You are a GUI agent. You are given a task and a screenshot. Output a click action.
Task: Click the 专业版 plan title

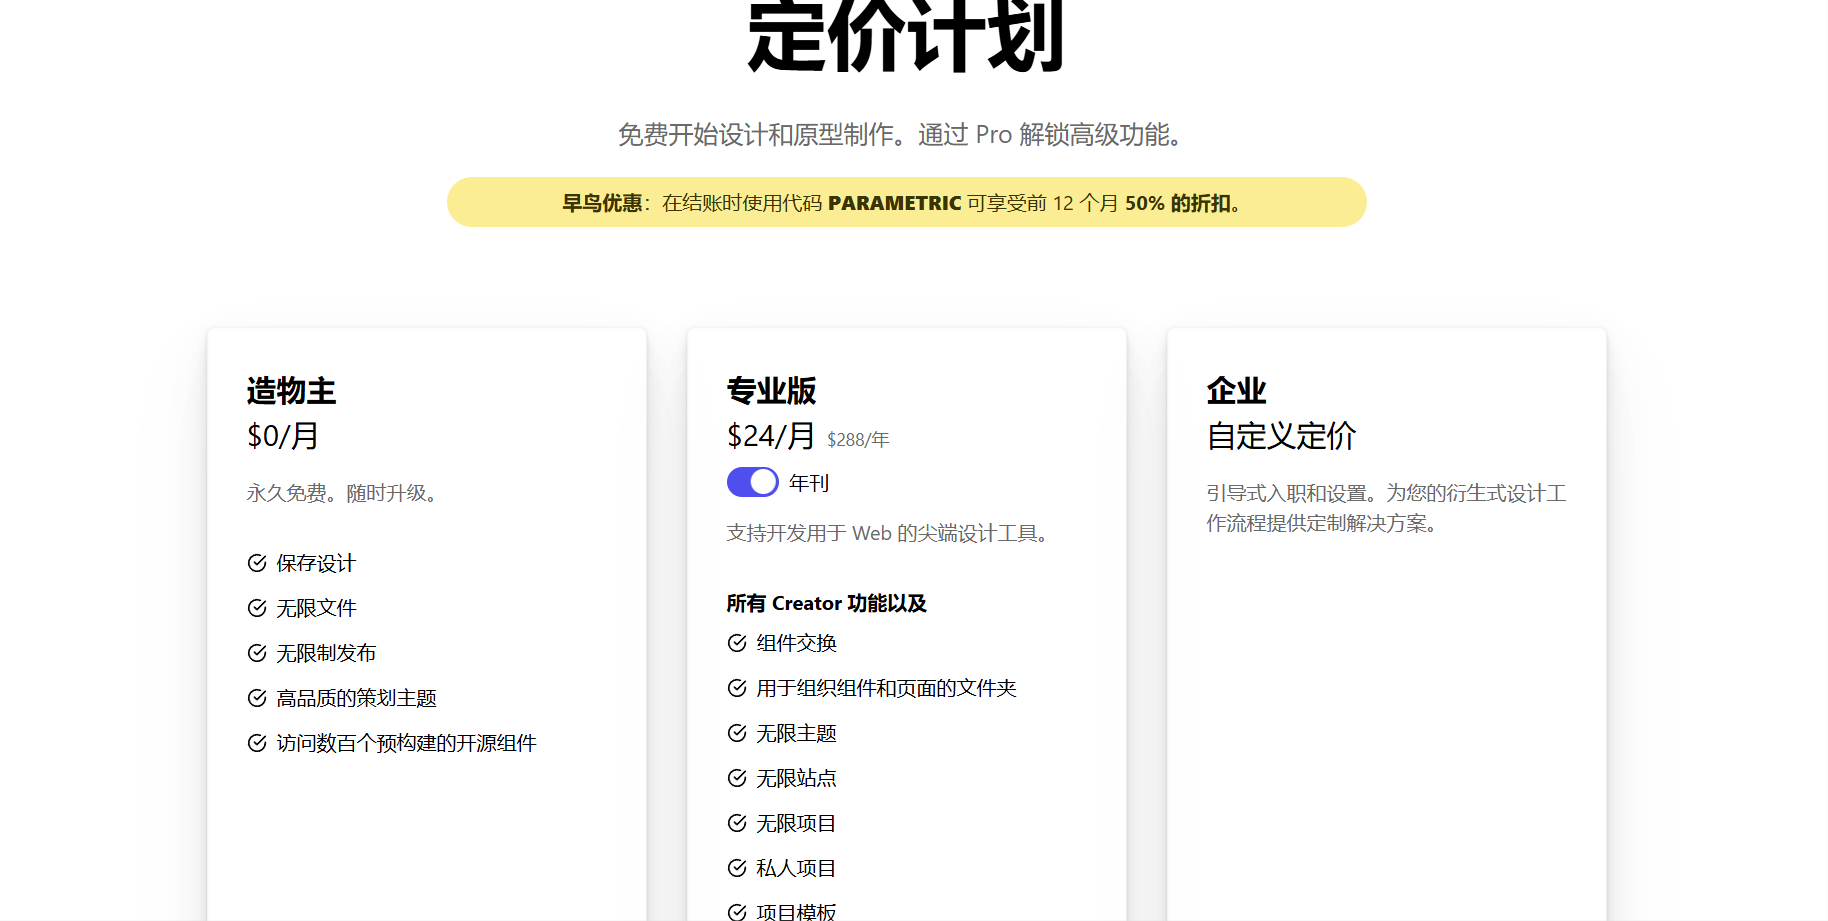pyautogui.click(x=771, y=391)
